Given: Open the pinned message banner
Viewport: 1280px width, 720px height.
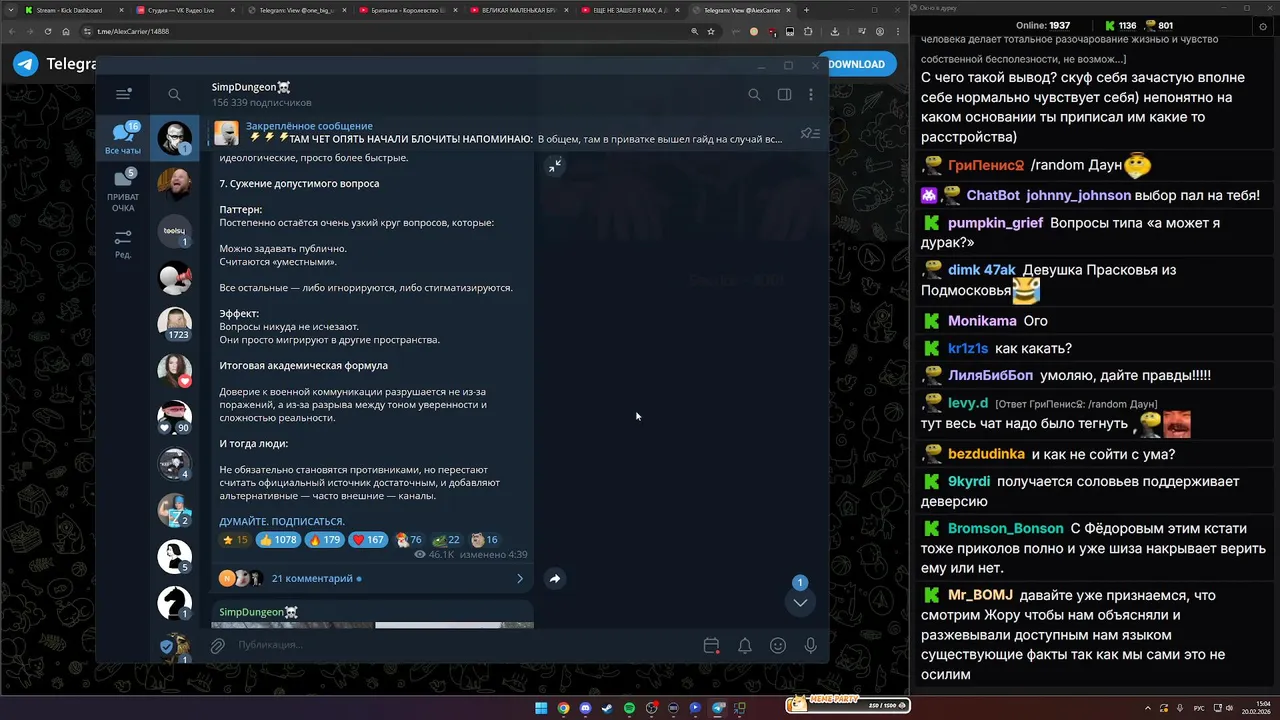Looking at the screenshot, I should coord(500,133).
